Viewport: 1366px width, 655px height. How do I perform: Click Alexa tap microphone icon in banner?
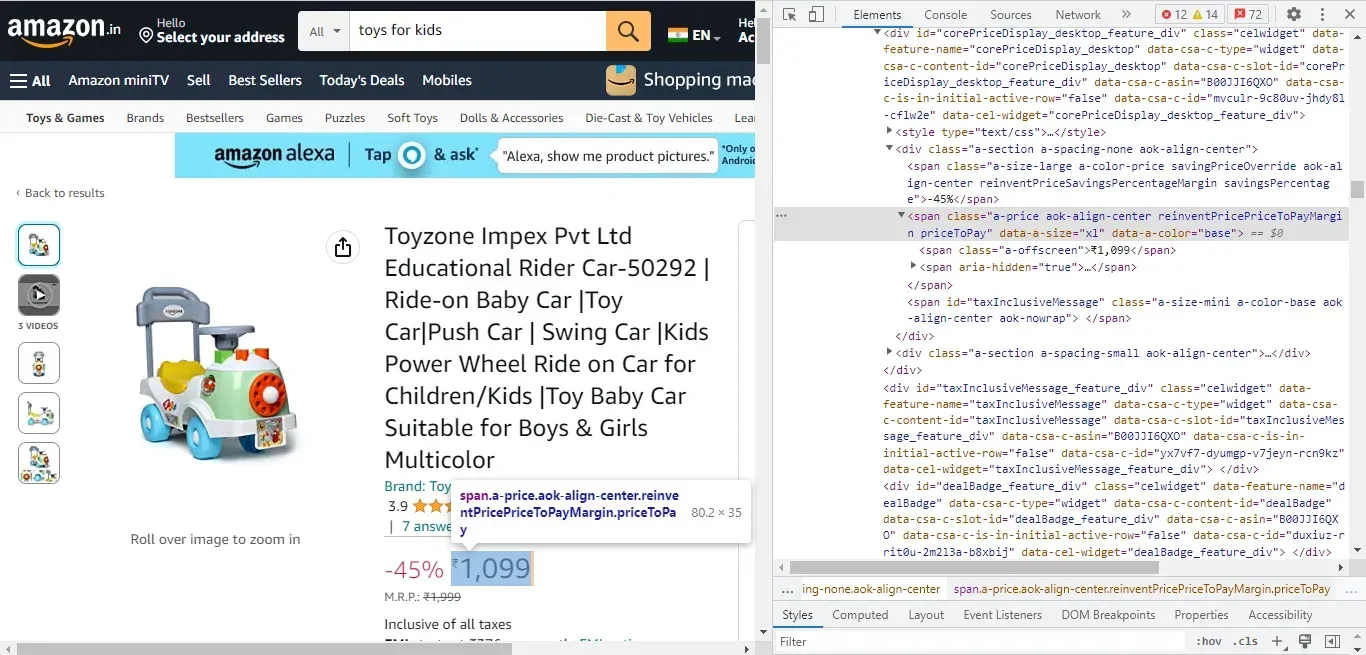(x=412, y=155)
